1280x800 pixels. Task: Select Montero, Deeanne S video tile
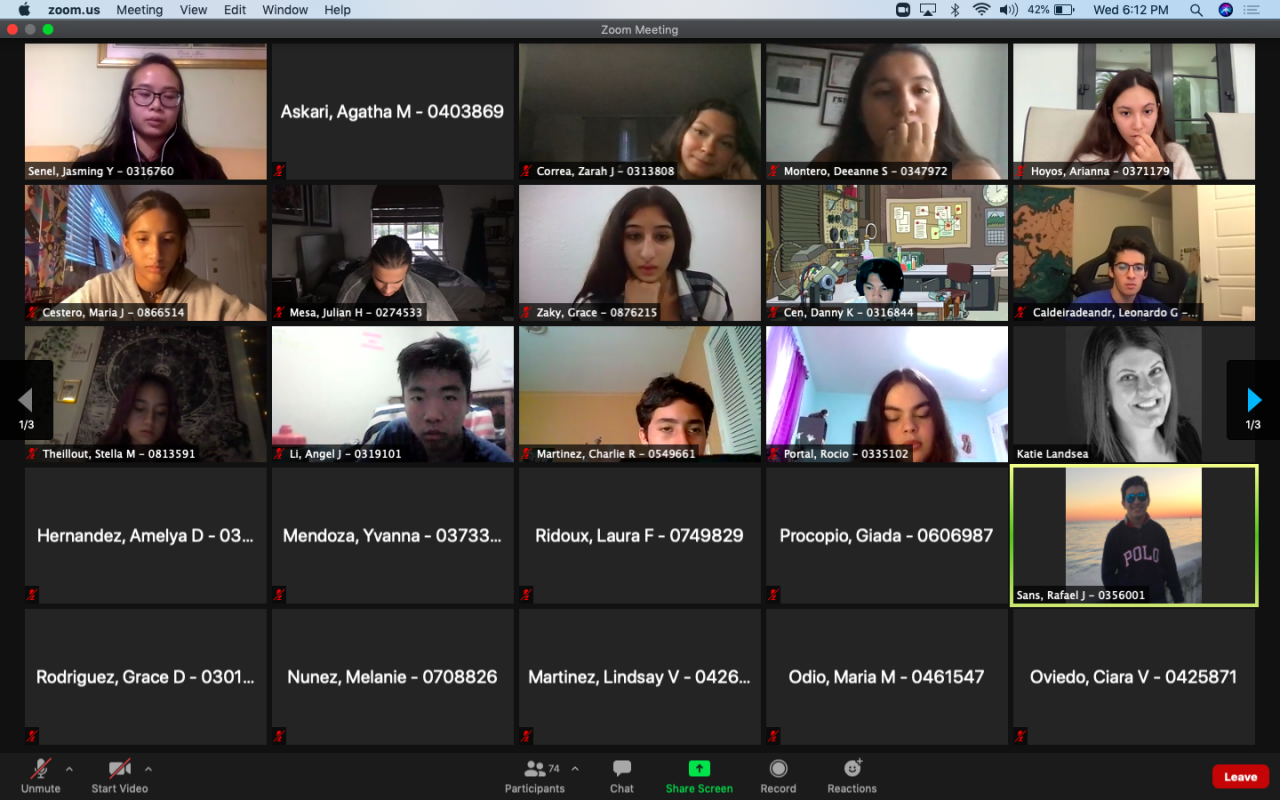click(x=887, y=111)
